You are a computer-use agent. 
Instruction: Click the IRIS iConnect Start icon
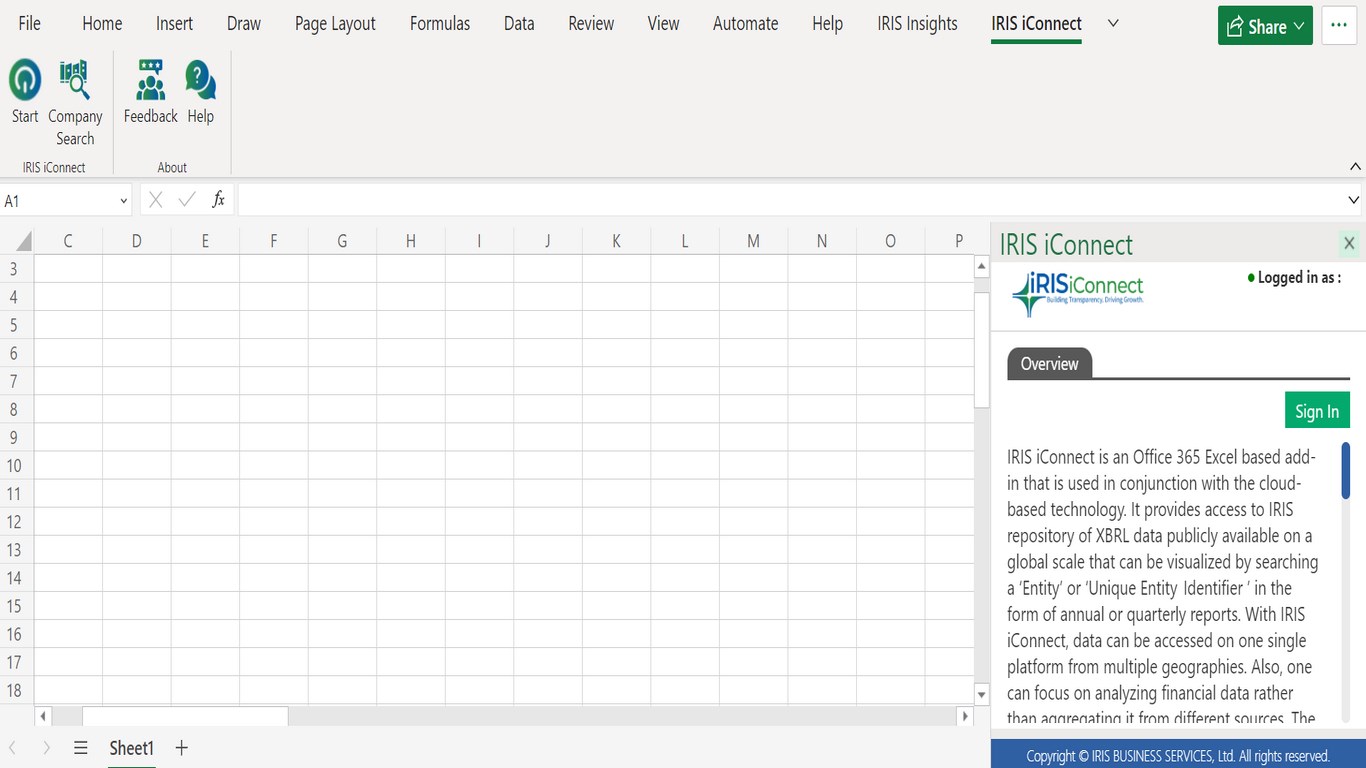point(25,91)
